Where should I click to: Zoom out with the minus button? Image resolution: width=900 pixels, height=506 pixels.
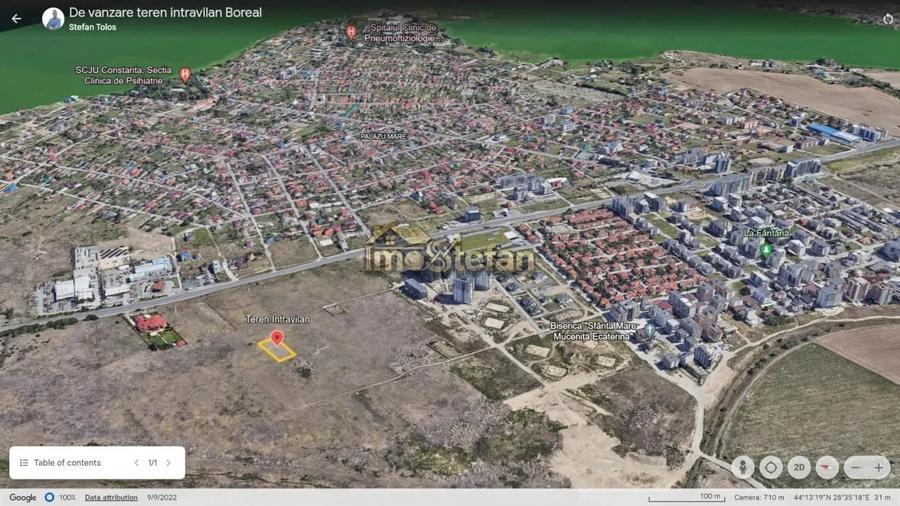tap(855, 468)
